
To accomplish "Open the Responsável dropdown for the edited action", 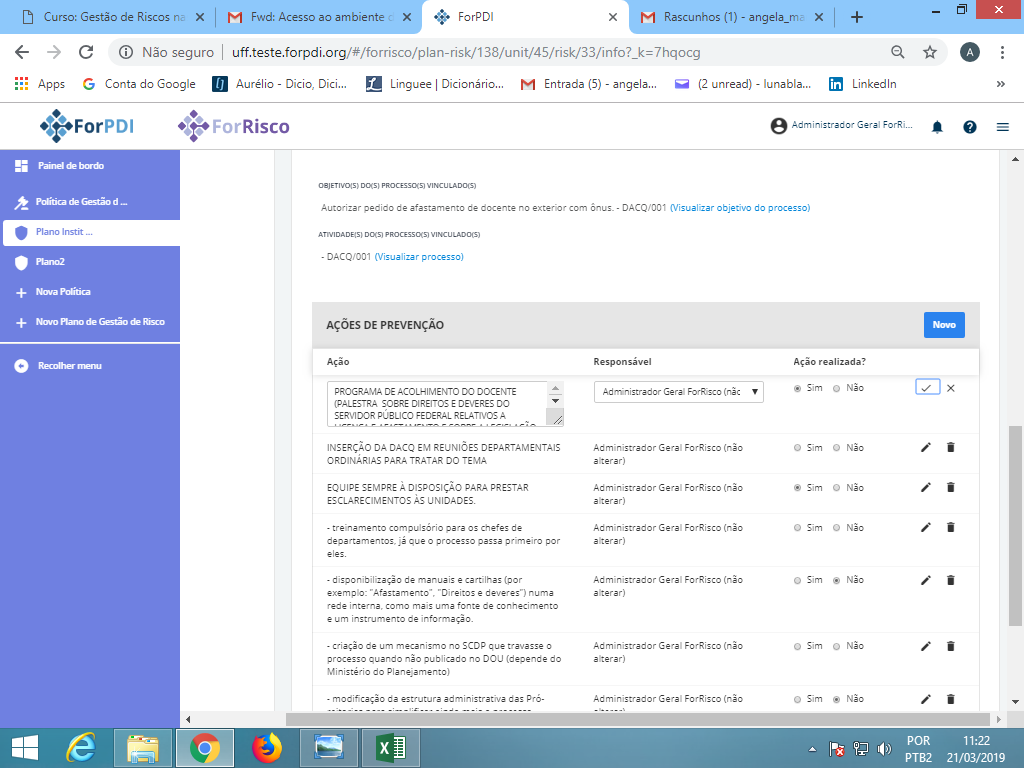I will [679, 392].
